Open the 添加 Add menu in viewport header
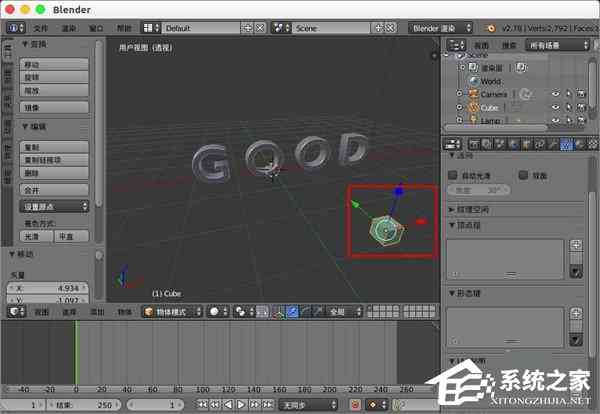Viewport: 600px width, 414px height. 97,312
